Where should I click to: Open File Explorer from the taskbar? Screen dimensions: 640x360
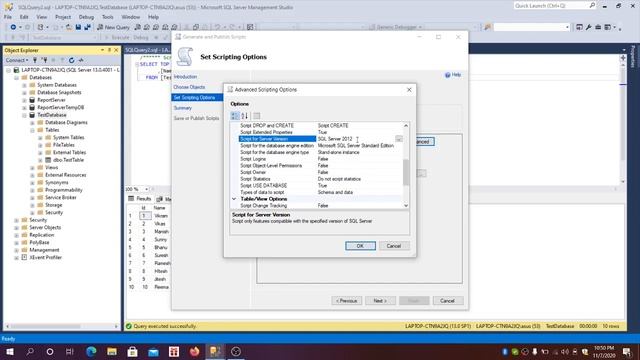(112, 351)
